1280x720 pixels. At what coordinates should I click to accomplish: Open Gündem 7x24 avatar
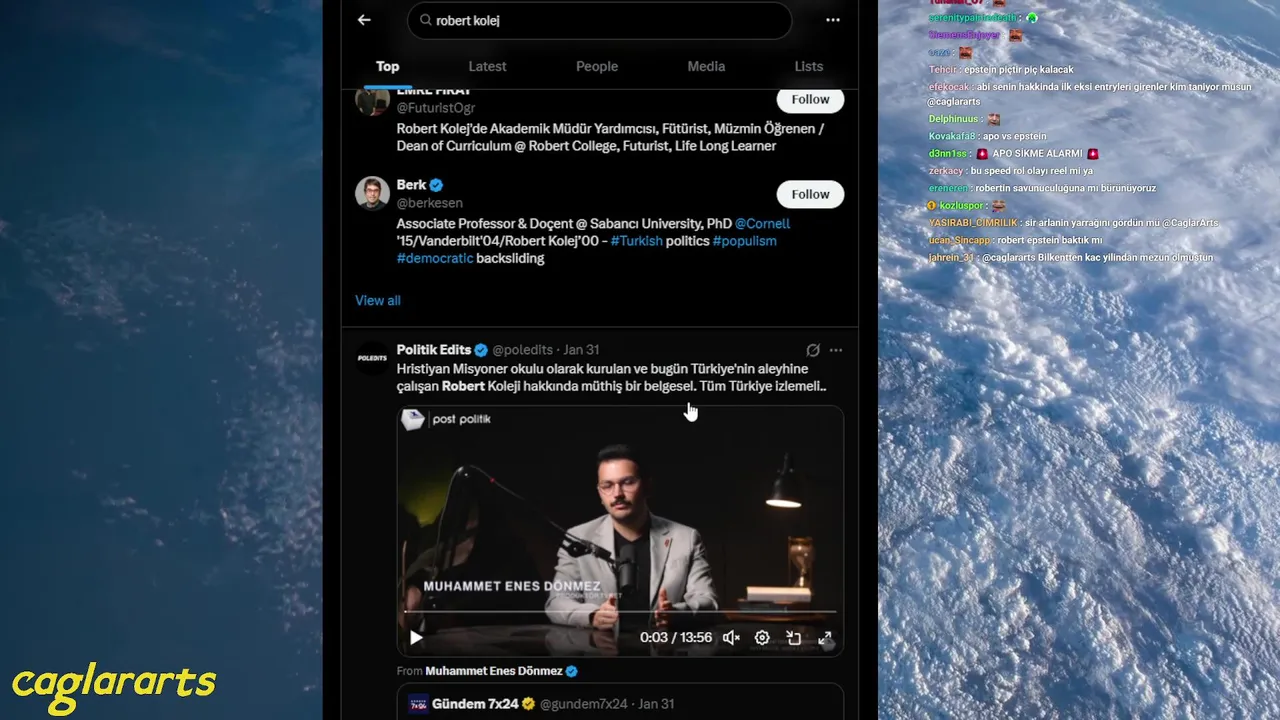[x=419, y=704]
